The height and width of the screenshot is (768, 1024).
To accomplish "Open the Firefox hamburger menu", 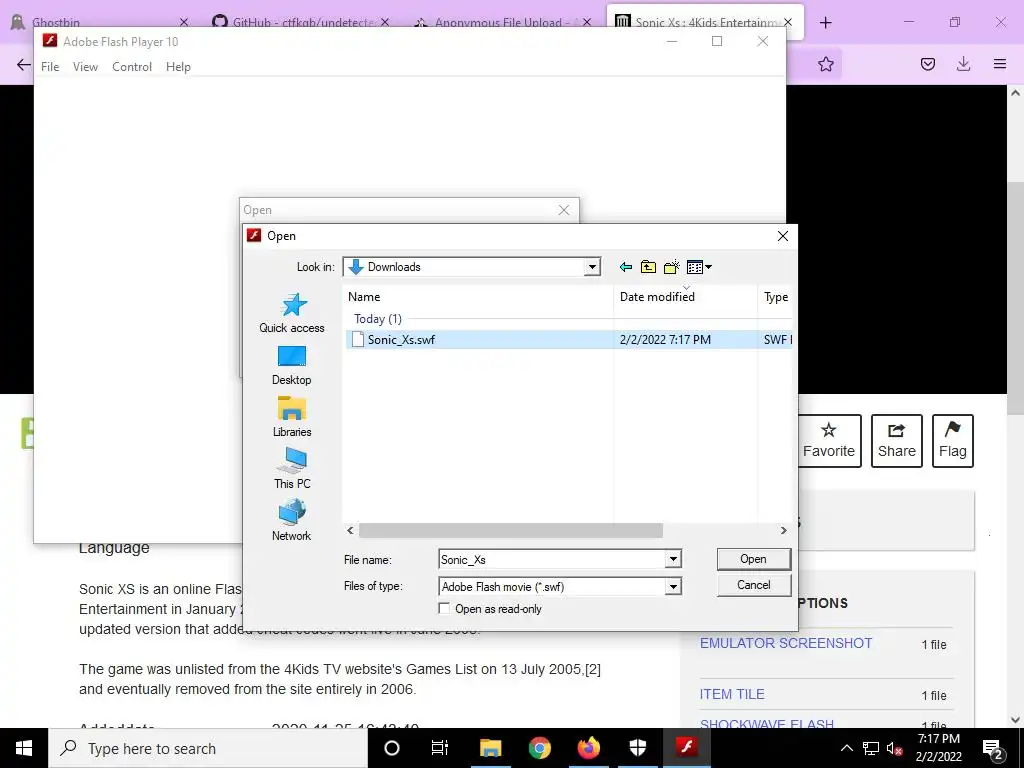I will click(1000, 64).
